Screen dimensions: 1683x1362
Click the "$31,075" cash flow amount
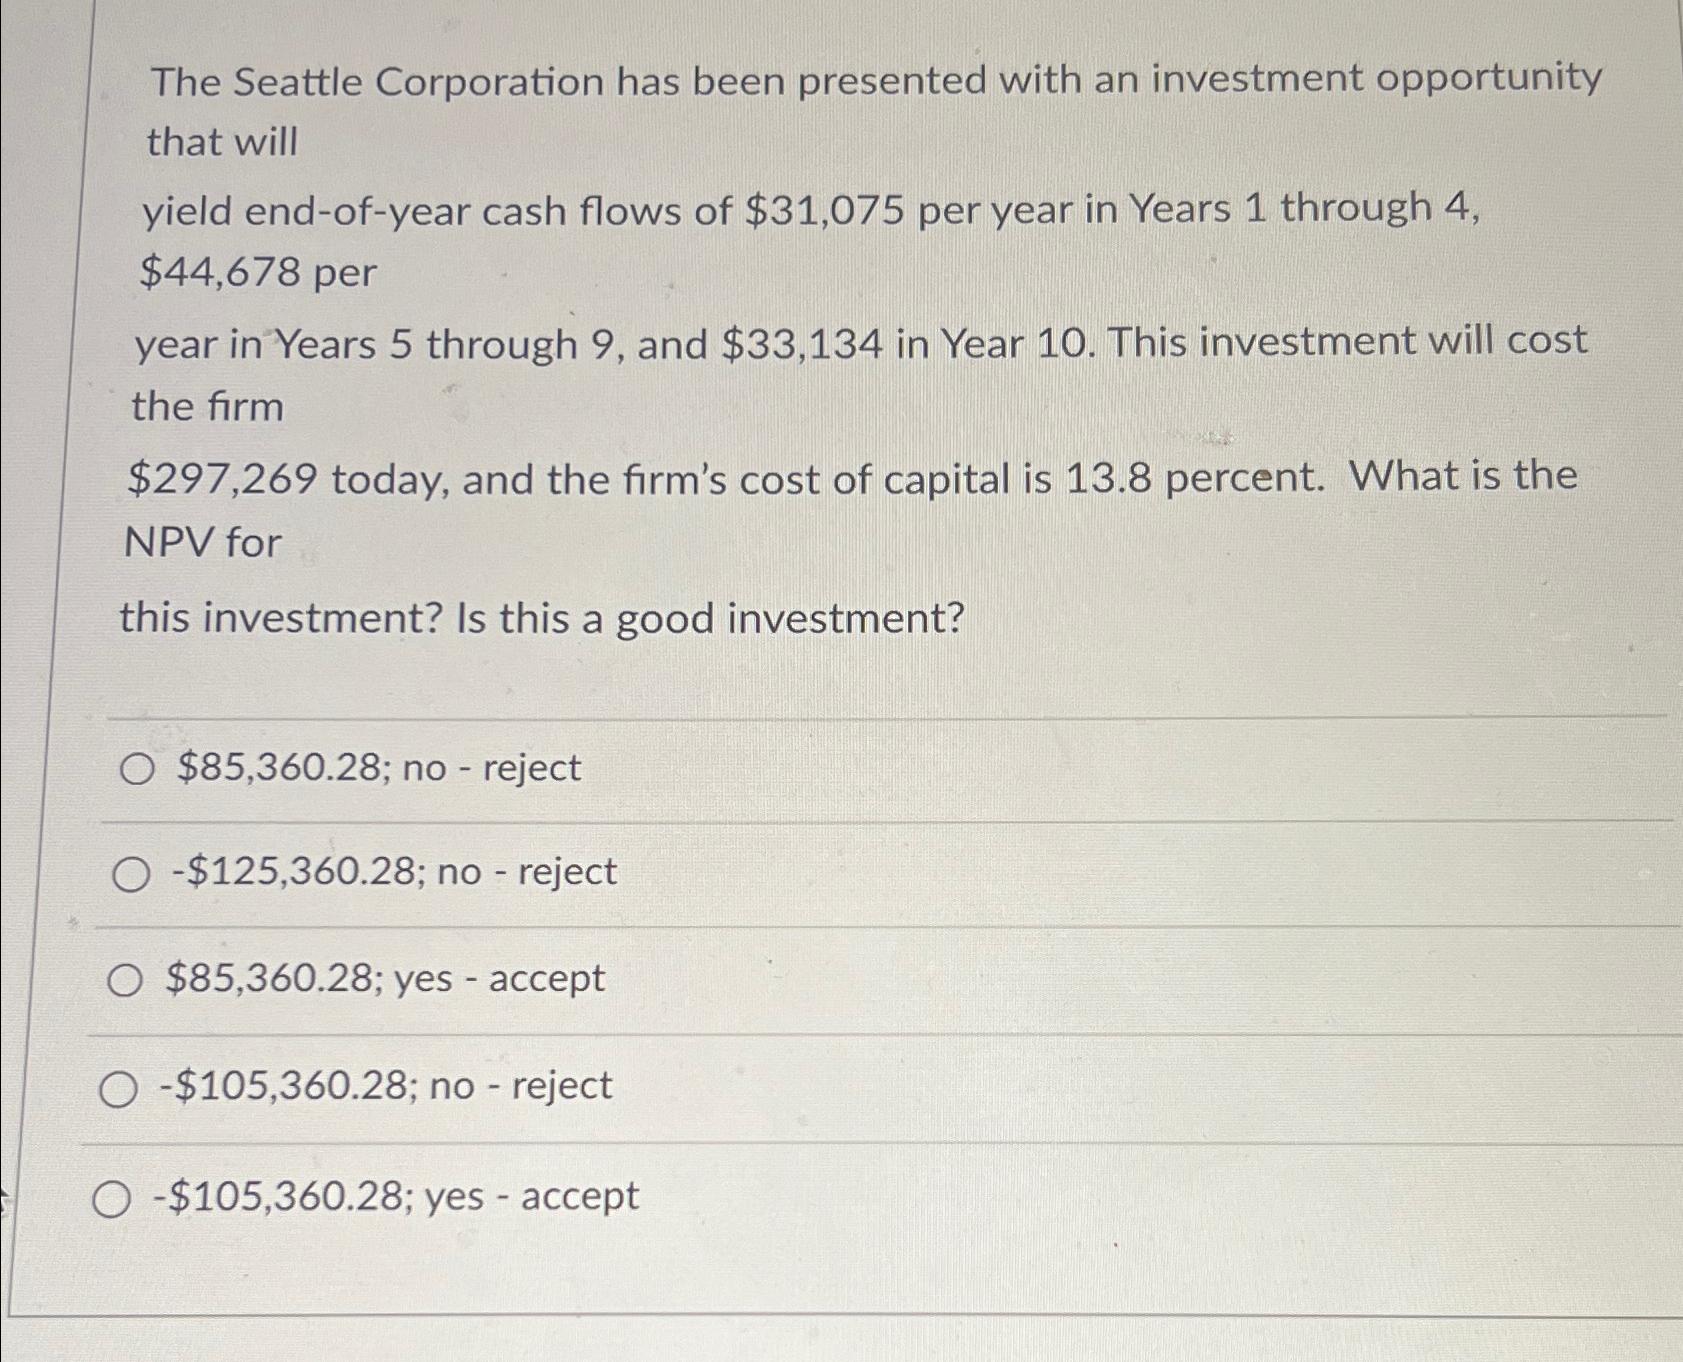pos(825,210)
